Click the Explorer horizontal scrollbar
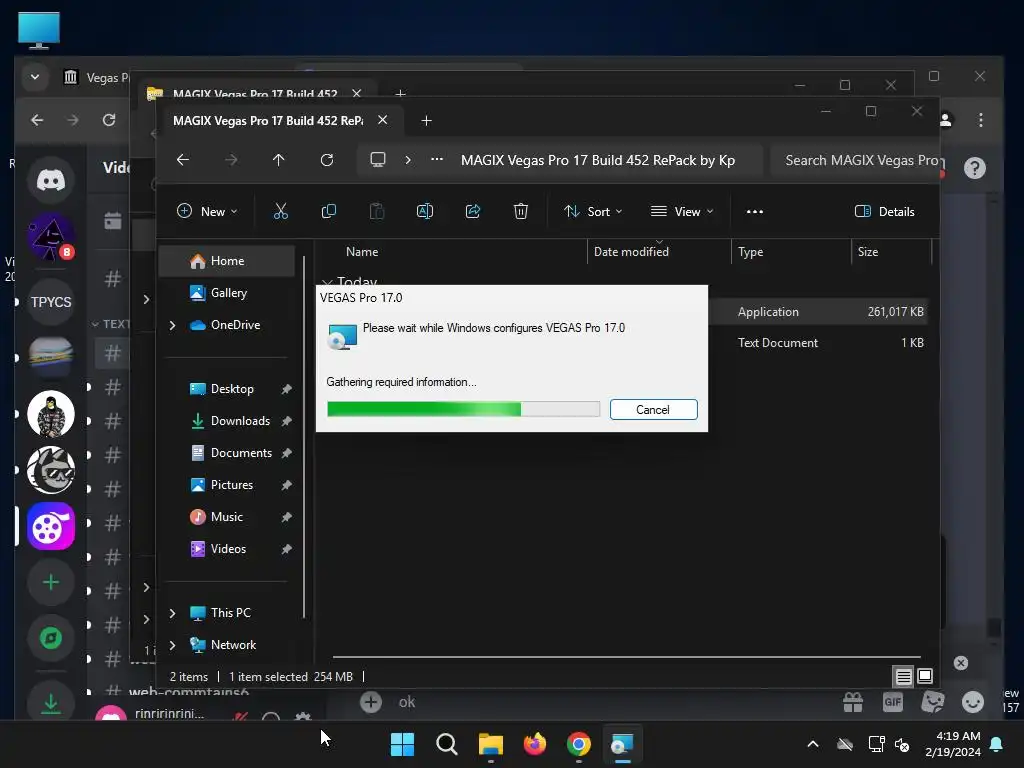Image resolution: width=1024 pixels, height=768 pixels. pyautogui.click(x=626, y=657)
